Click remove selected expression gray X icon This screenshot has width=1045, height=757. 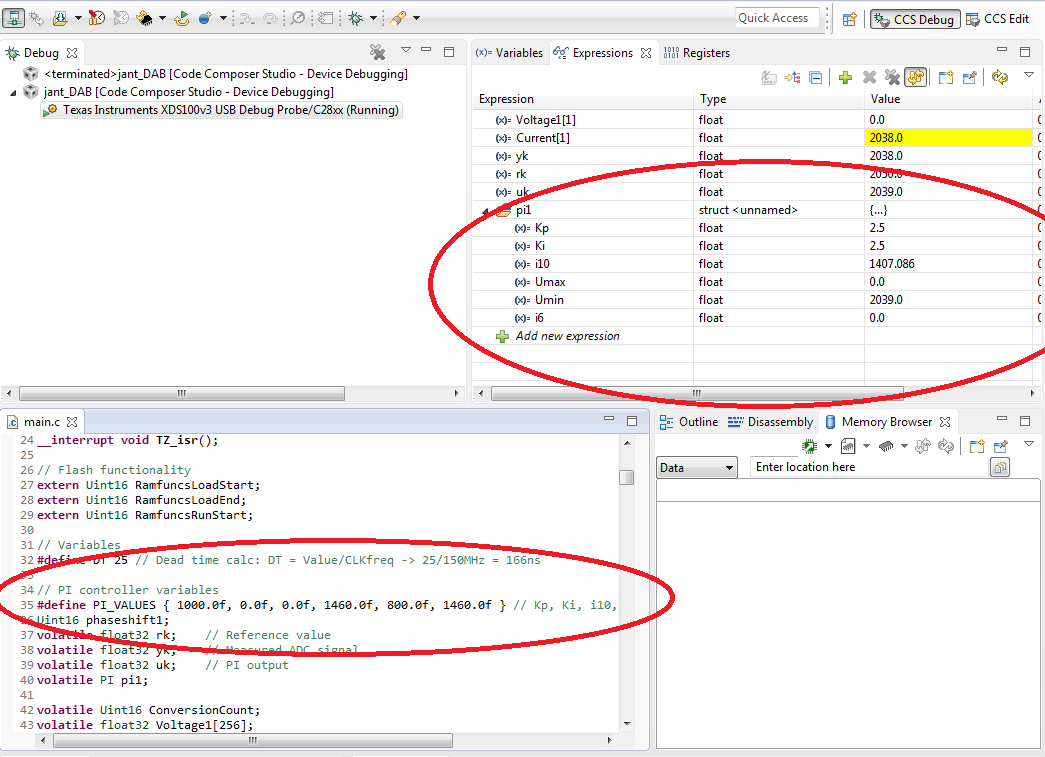pos(869,78)
